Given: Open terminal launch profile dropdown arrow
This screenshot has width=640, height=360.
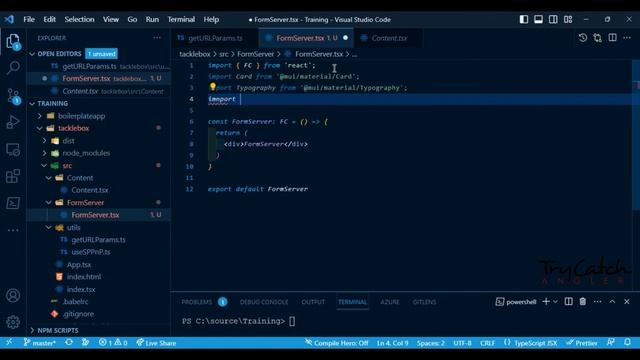Looking at the screenshot, I should point(555,302).
